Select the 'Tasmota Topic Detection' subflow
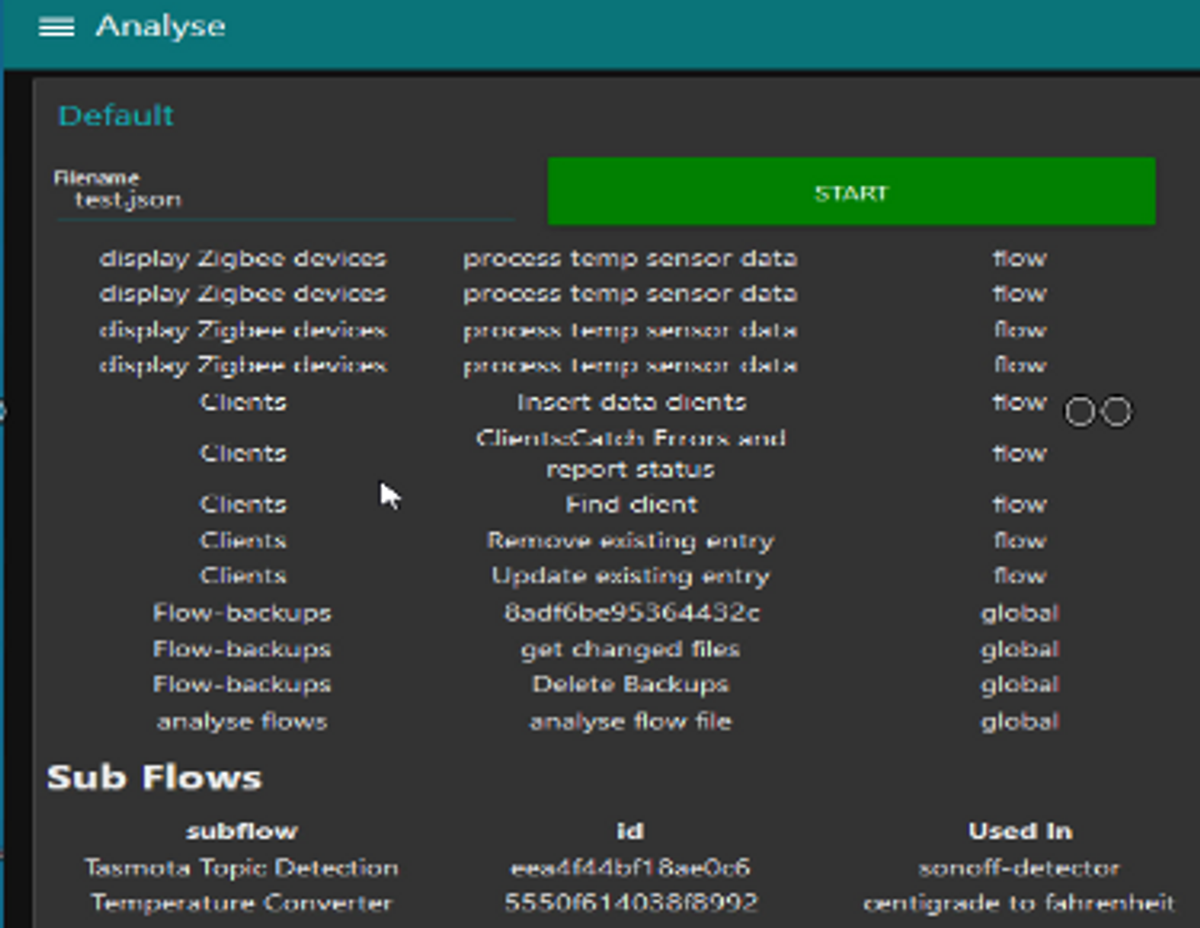 [x=242, y=867]
